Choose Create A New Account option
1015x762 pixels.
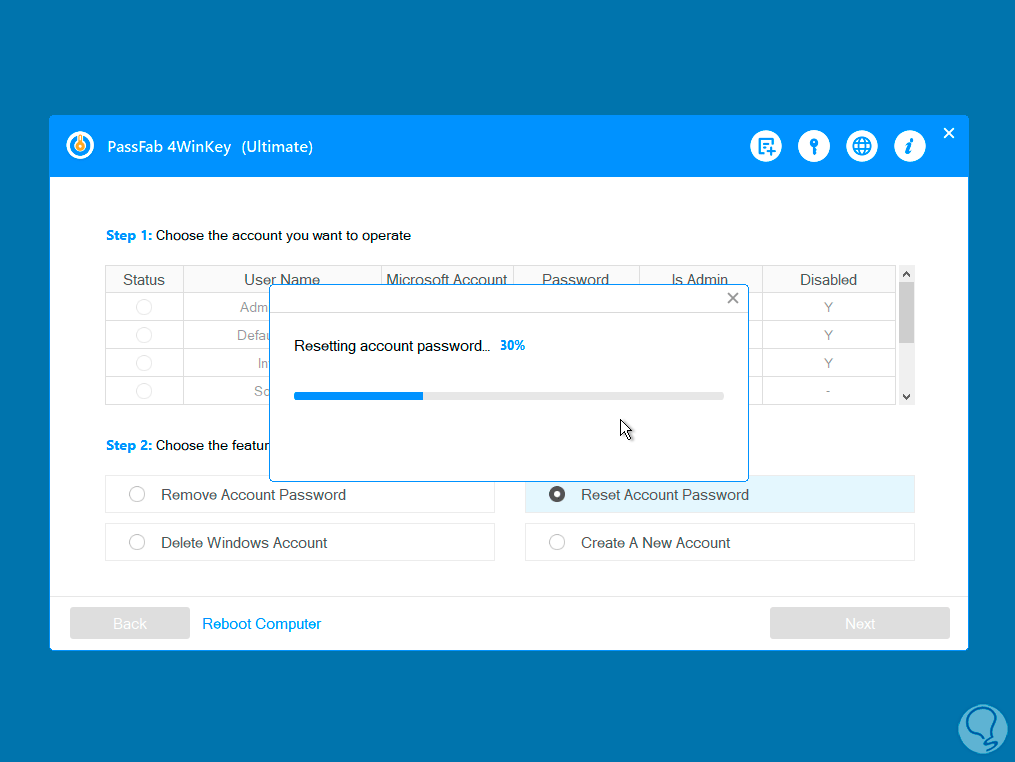[719, 543]
